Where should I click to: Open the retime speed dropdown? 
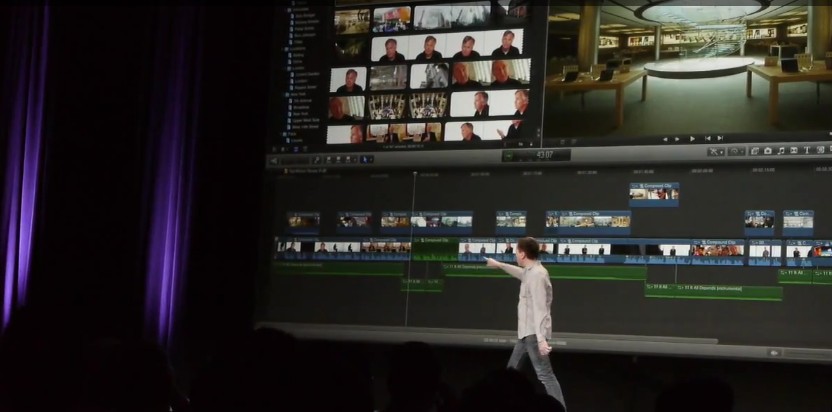tap(736, 151)
